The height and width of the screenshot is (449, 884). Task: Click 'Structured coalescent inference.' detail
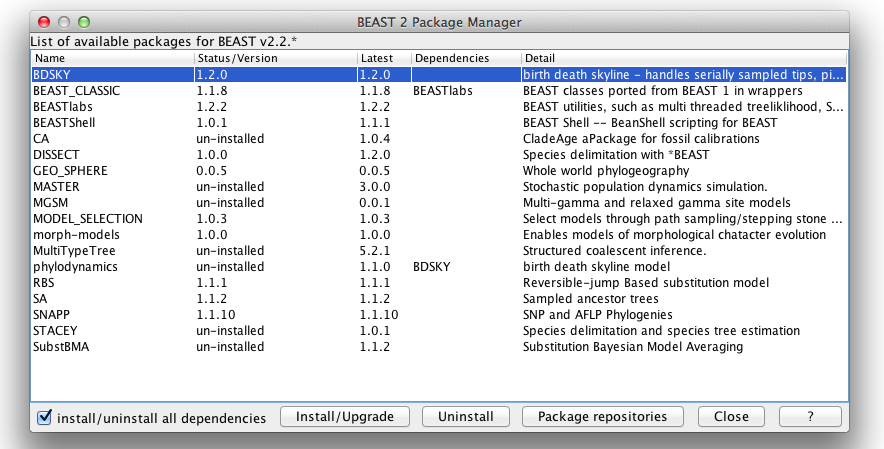coord(614,250)
